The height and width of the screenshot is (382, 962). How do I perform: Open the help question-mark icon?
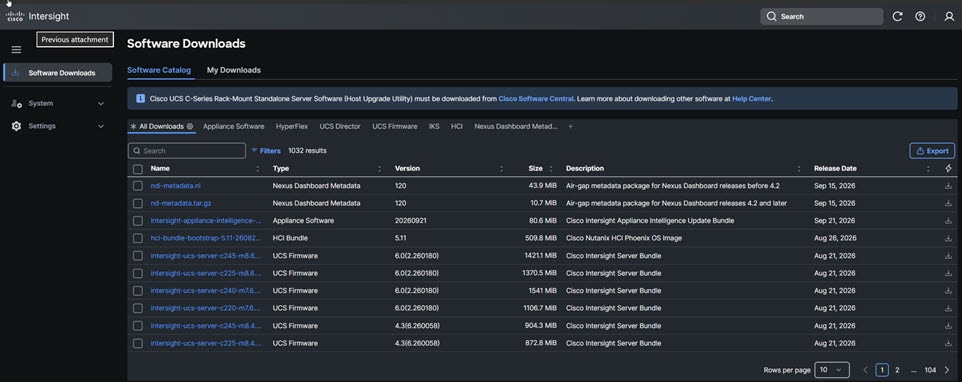920,17
